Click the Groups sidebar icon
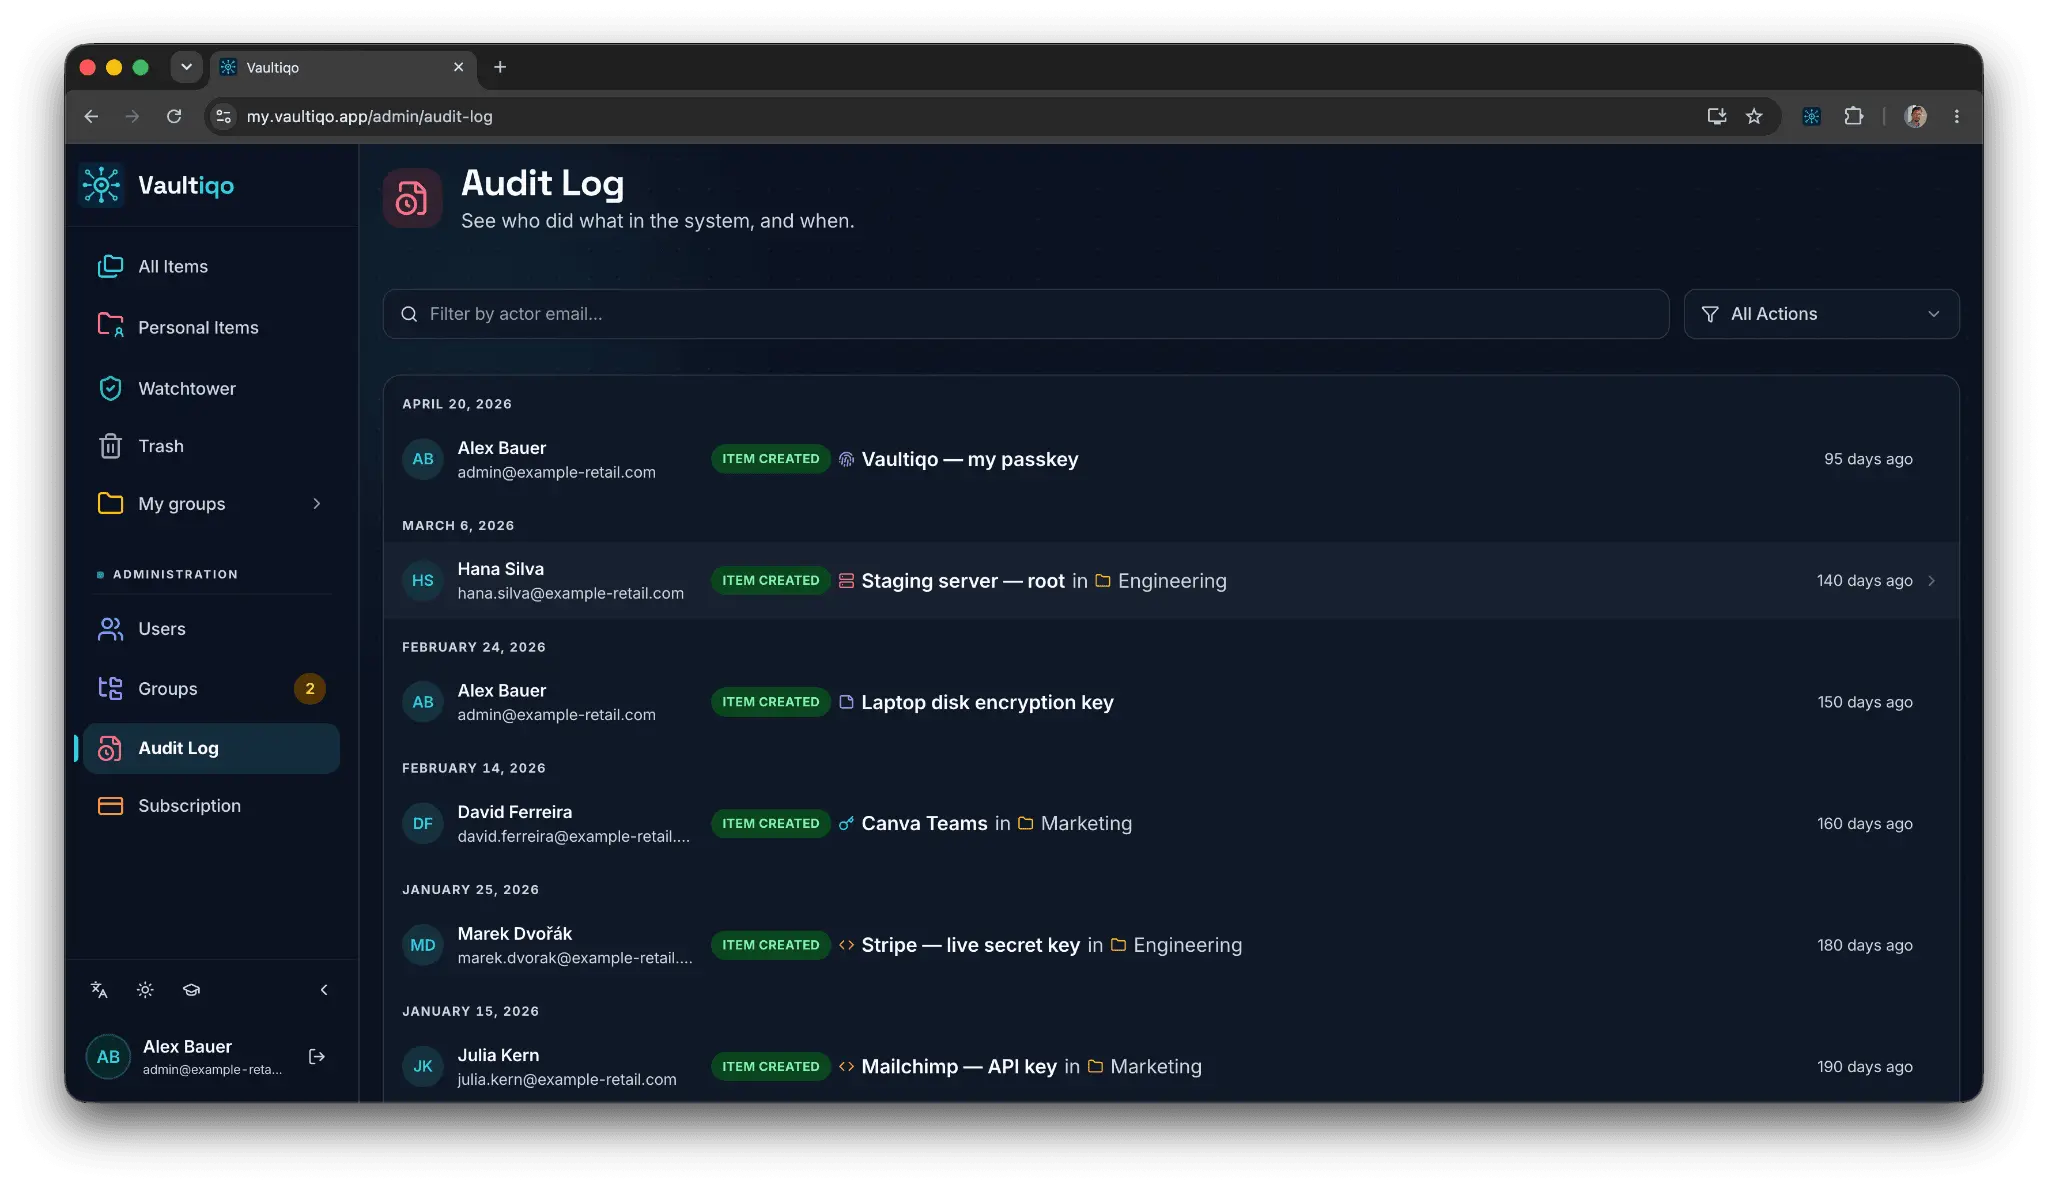The height and width of the screenshot is (1188, 2048). pyautogui.click(x=110, y=688)
